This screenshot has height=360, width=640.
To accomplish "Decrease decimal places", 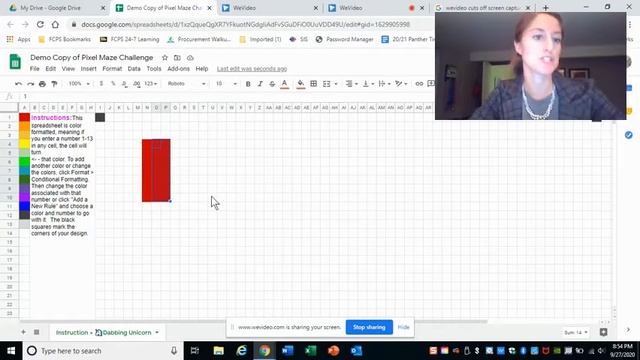I will (x=124, y=84).
